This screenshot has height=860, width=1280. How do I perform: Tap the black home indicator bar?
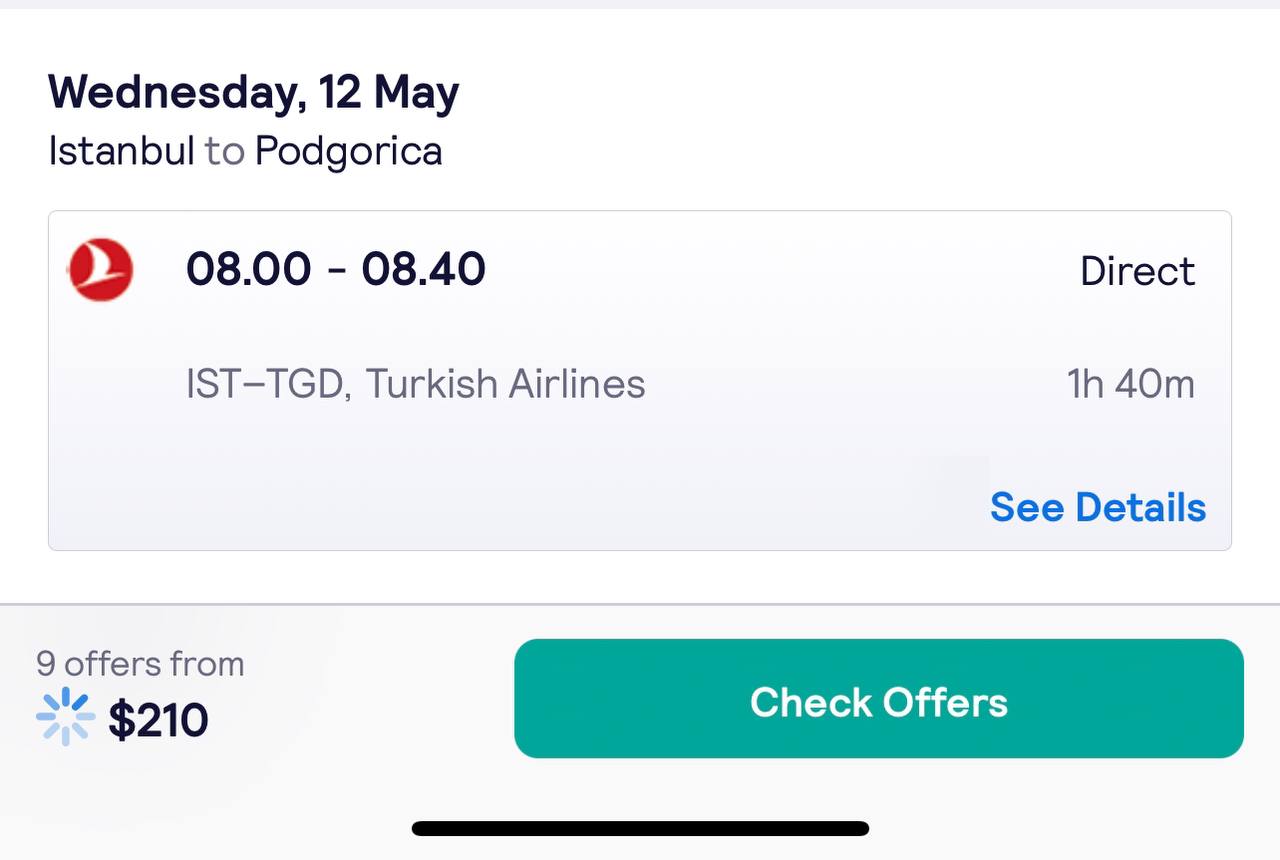(x=640, y=828)
